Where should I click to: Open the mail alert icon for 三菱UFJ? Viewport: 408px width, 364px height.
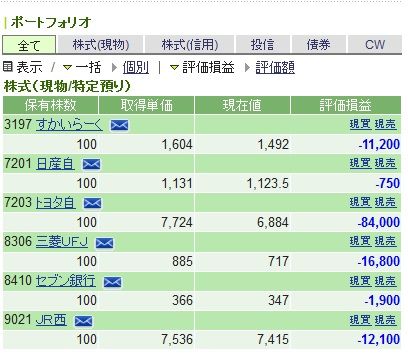point(104,243)
